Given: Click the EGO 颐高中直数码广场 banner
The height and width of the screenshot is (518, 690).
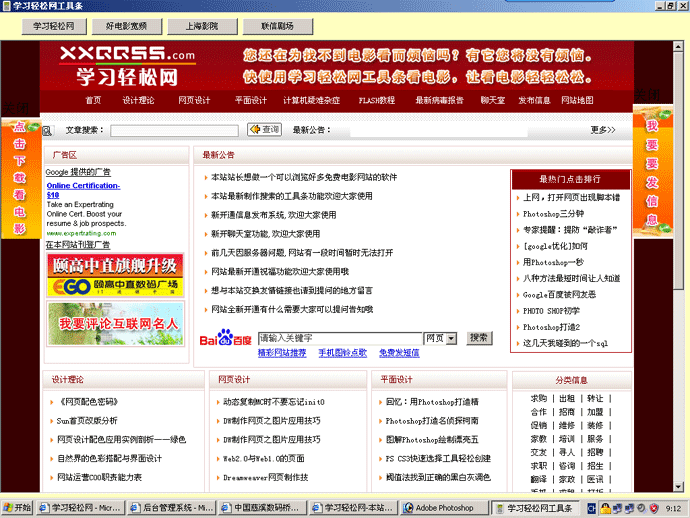Looking at the screenshot, I should (x=115, y=276).
